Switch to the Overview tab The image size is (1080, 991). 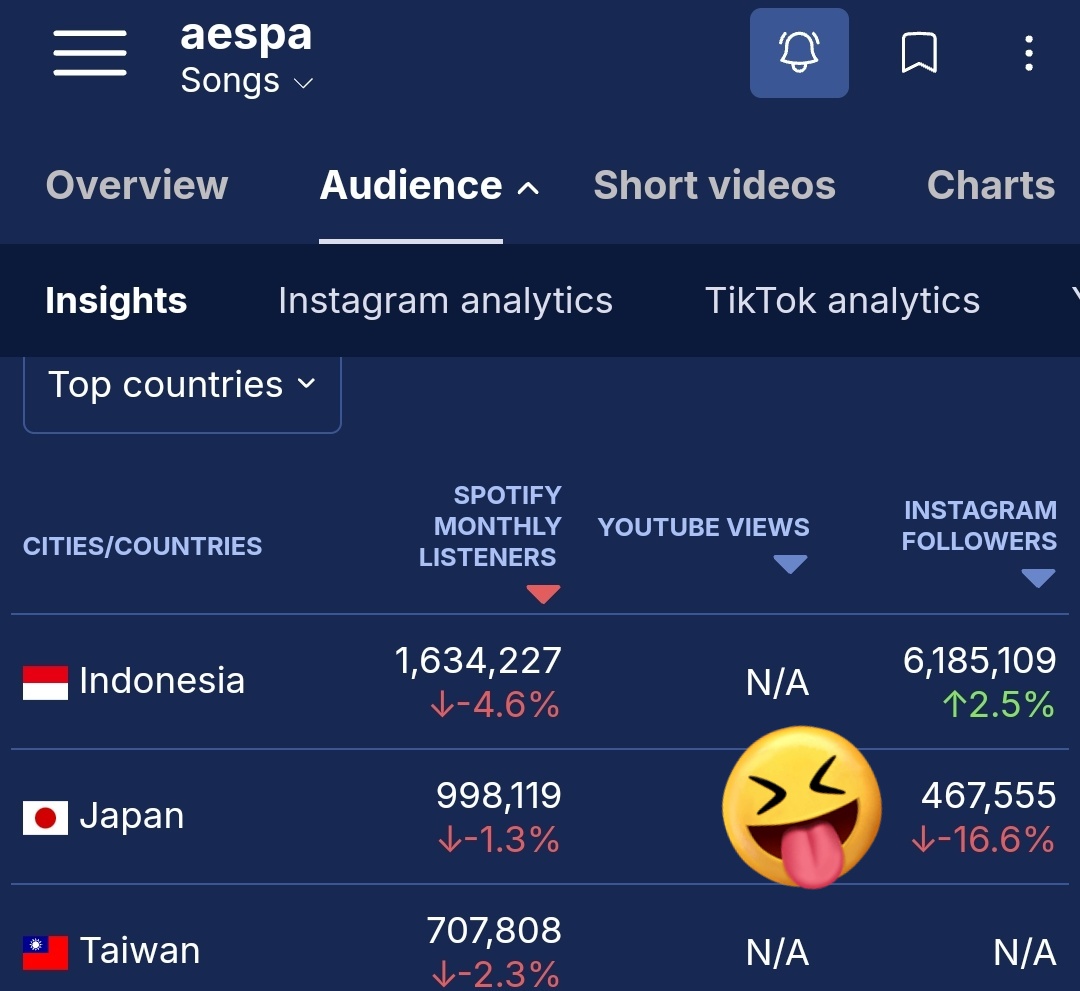pyautogui.click(x=136, y=185)
